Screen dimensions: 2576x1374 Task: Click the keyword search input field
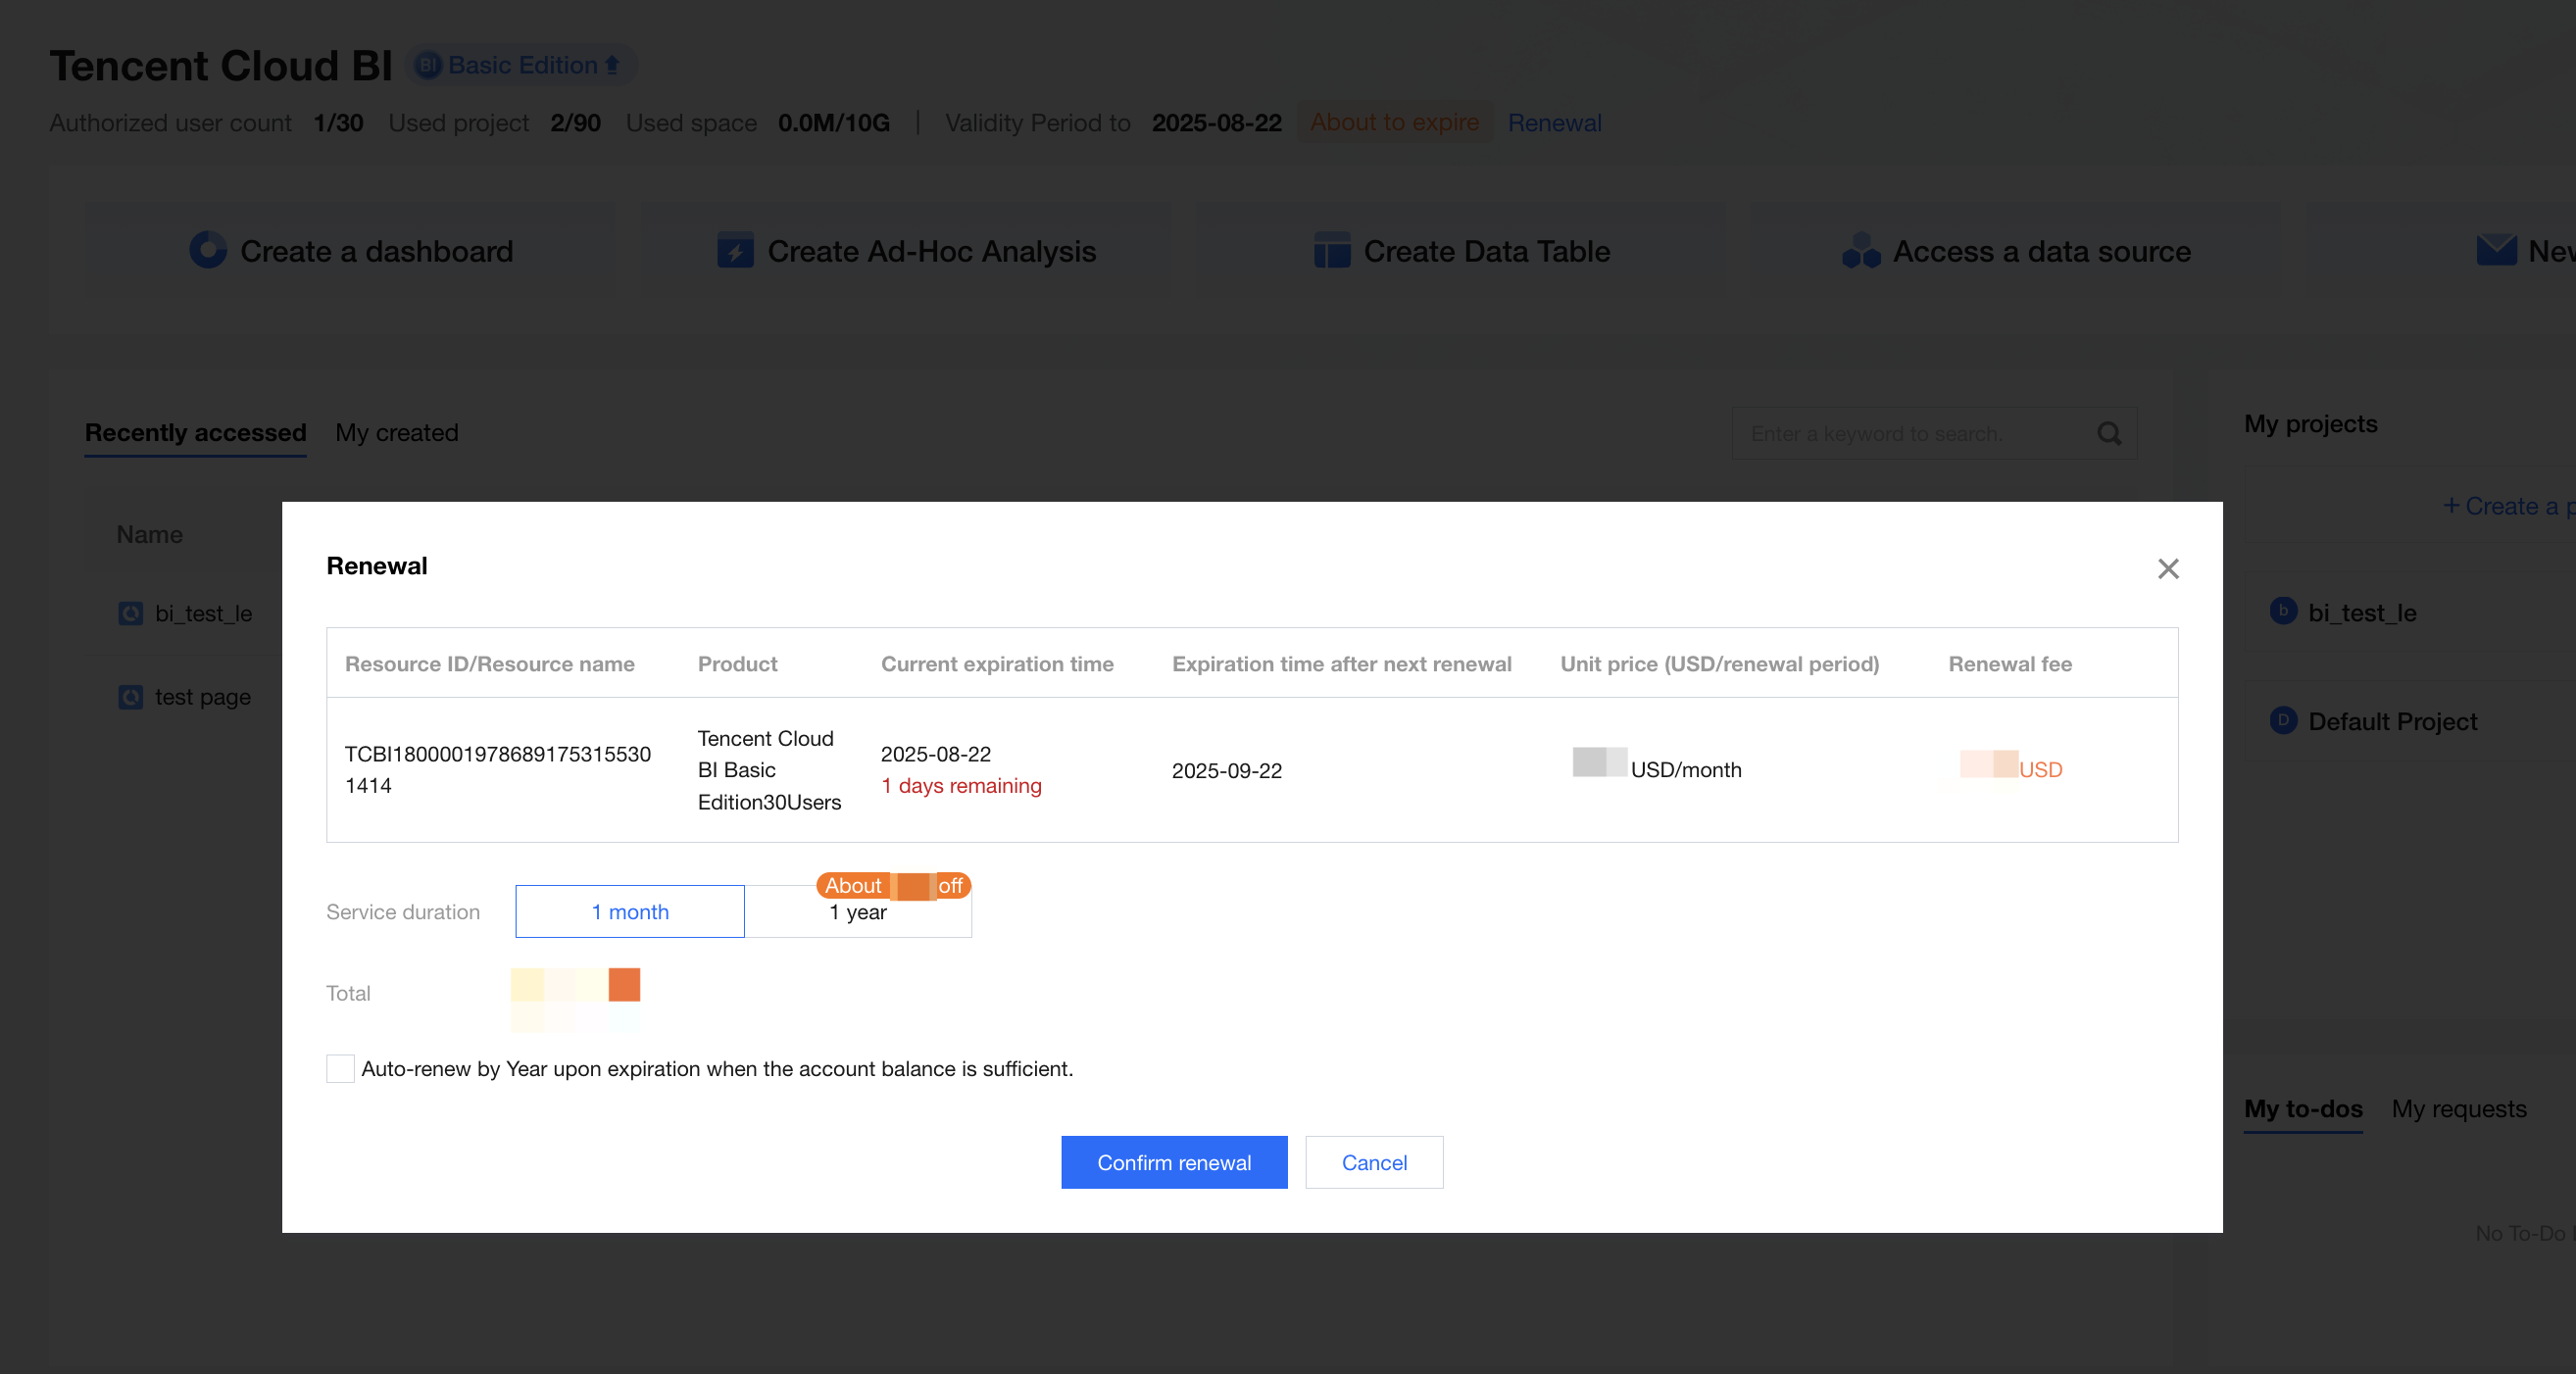pos(1900,433)
